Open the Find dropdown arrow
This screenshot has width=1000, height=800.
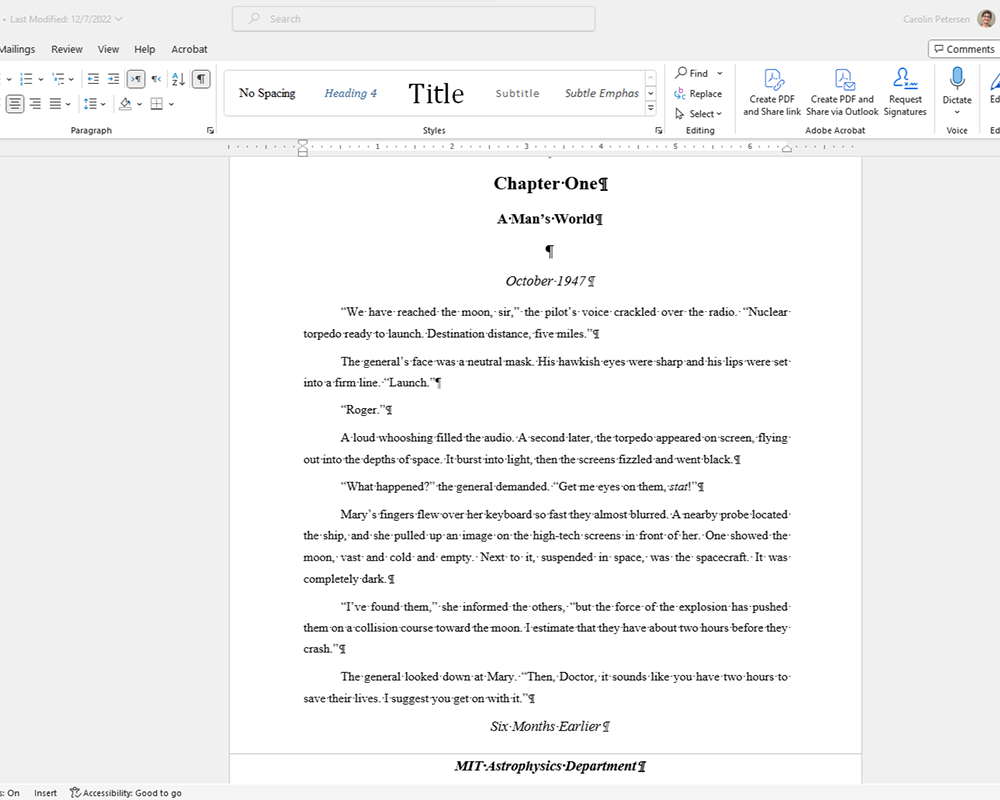coord(720,73)
